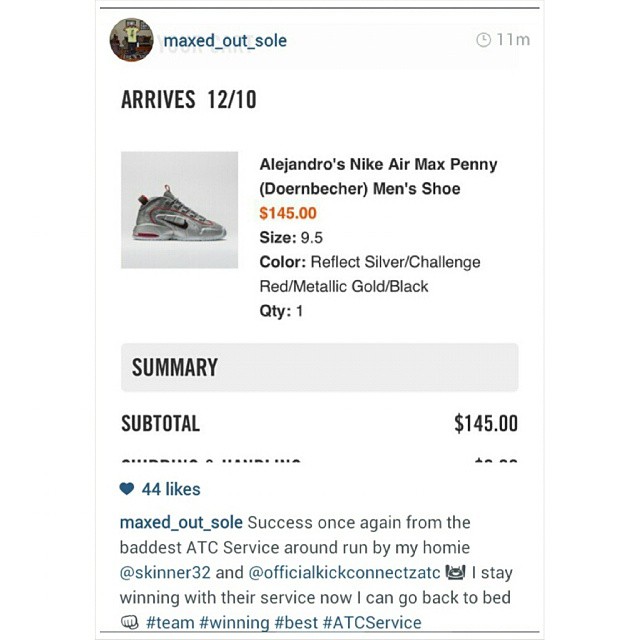Visit the @officialkickconnectzatc mention
This screenshot has height=640, width=640.
344,573
